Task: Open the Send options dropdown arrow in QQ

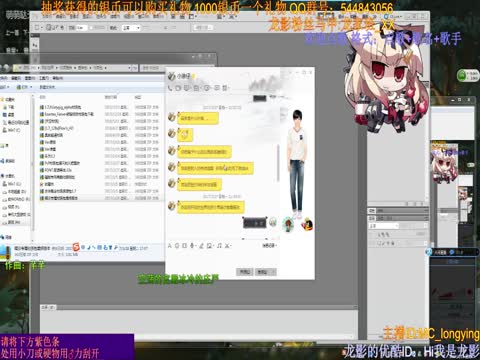Action: pos(274,272)
